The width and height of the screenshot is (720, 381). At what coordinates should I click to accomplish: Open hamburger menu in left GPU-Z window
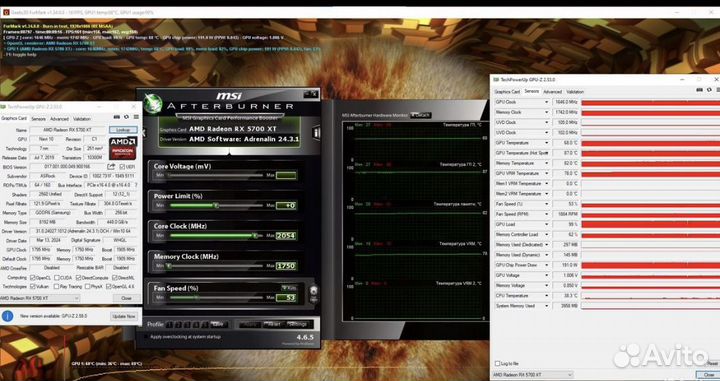tap(136, 117)
